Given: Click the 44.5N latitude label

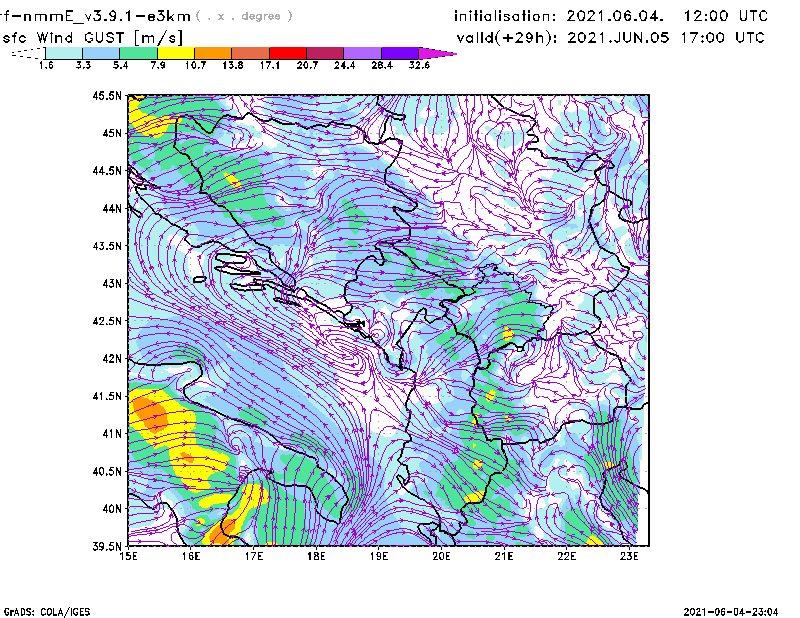Looking at the screenshot, I should pos(107,170).
